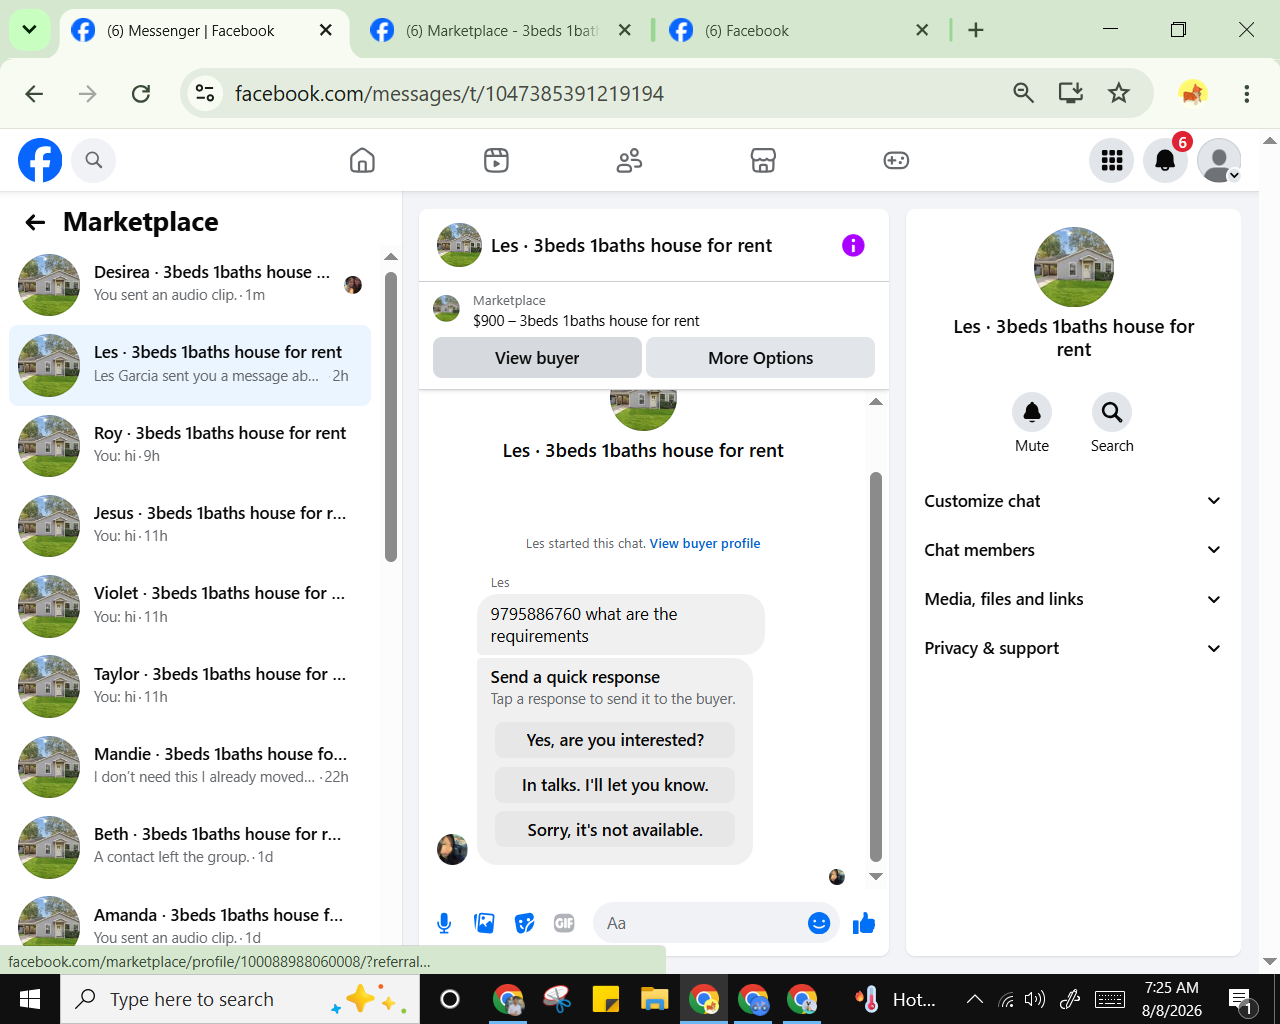The height and width of the screenshot is (1024, 1280).
Task: Click the house listing thumbnail in info panel
Action: tap(1074, 267)
